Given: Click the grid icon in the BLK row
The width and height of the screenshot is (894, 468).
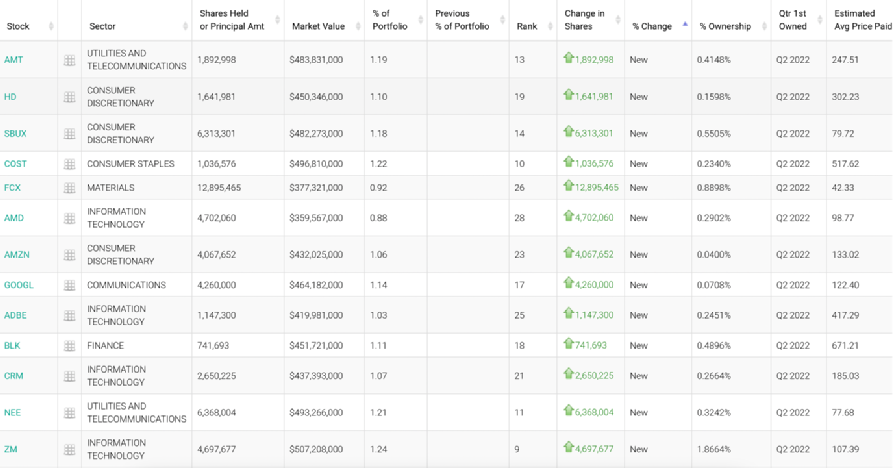Looking at the screenshot, I should coord(69,346).
